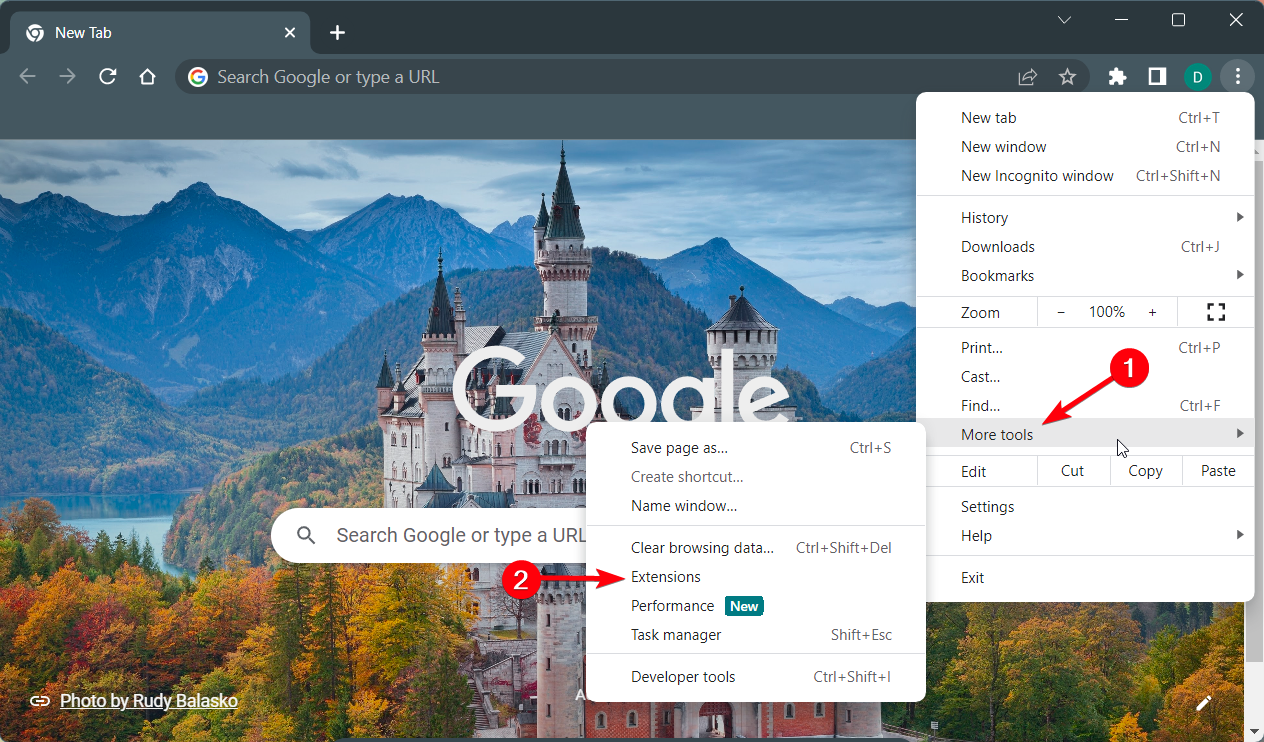
Task: Open the Photo by Rudy Balasko link
Action: point(149,701)
